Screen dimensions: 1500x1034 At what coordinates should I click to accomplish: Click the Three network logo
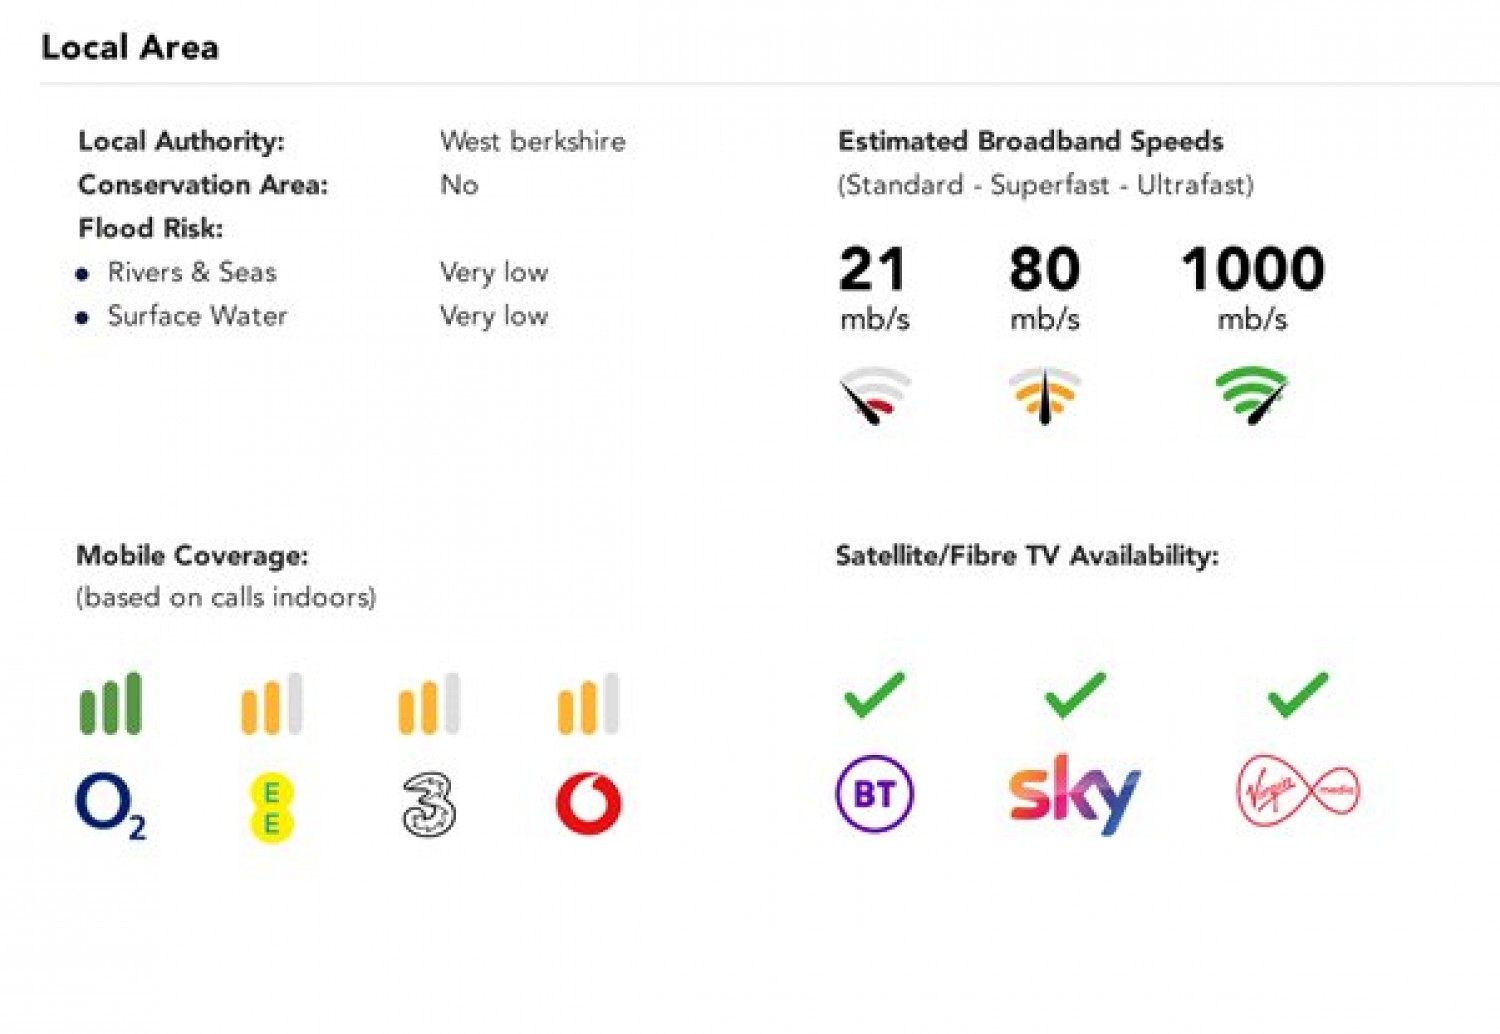pyautogui.click(x=429, y=805)
